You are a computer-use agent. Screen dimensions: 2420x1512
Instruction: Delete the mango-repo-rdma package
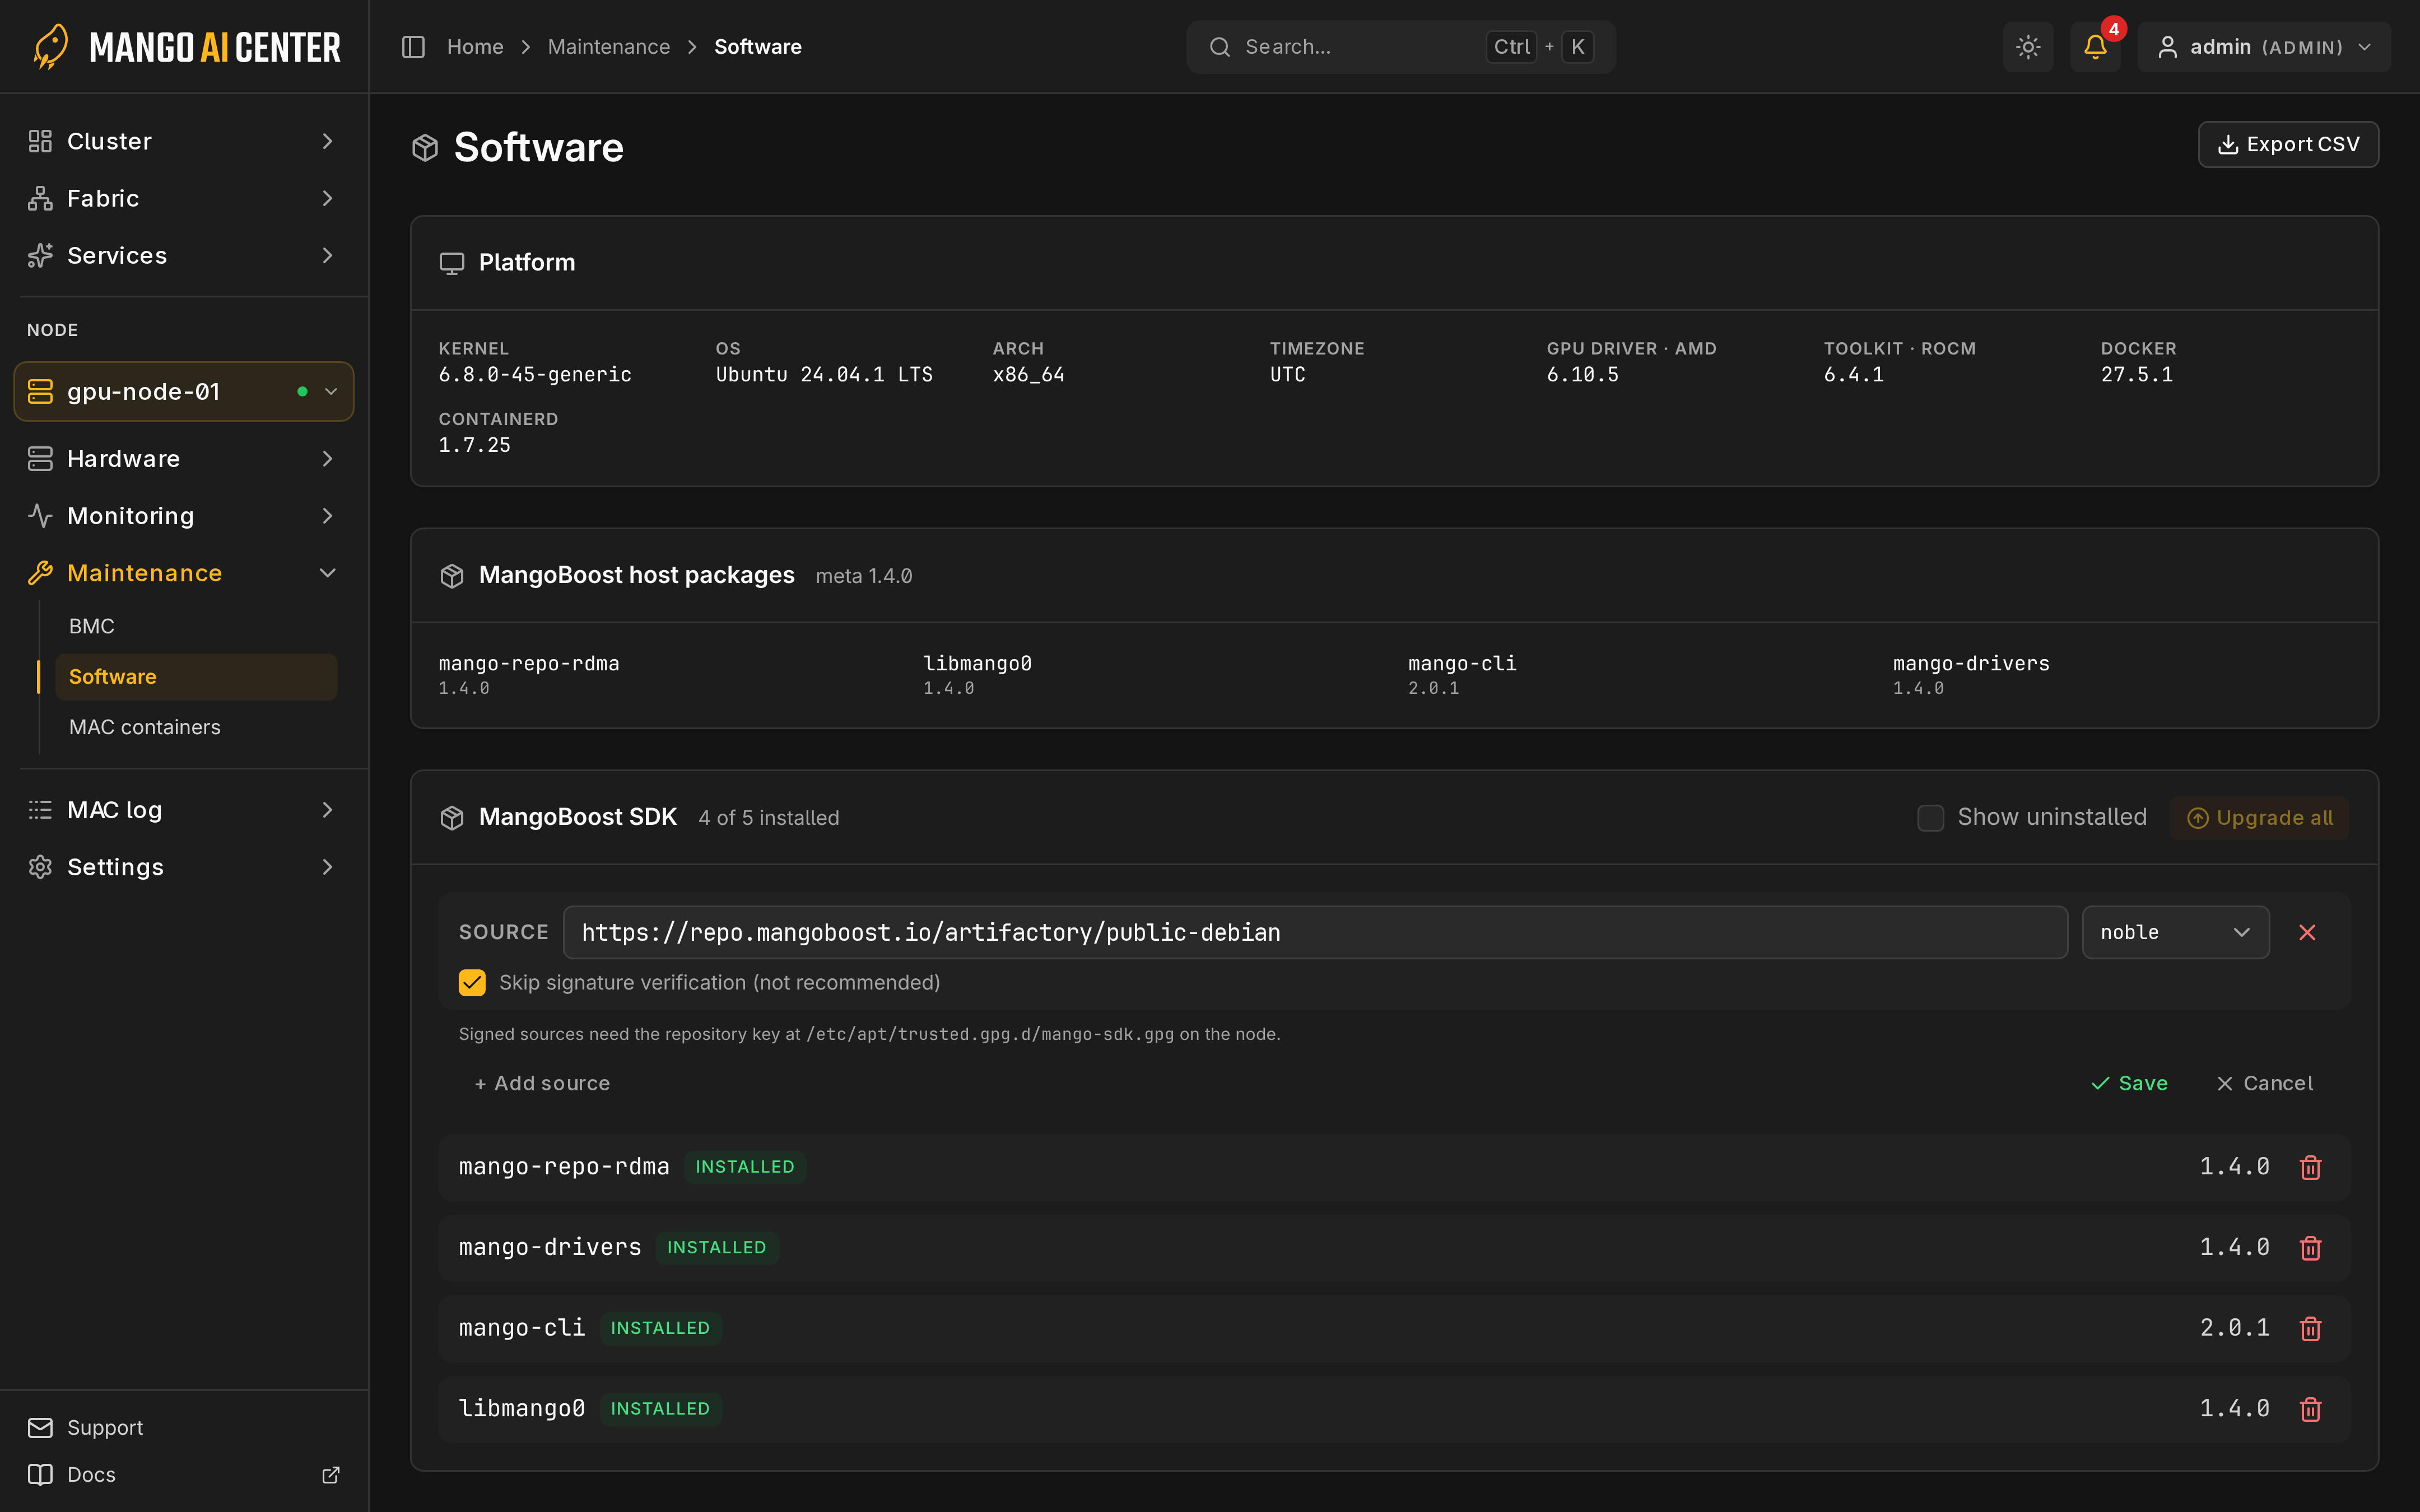(x=2310, y=1167)
